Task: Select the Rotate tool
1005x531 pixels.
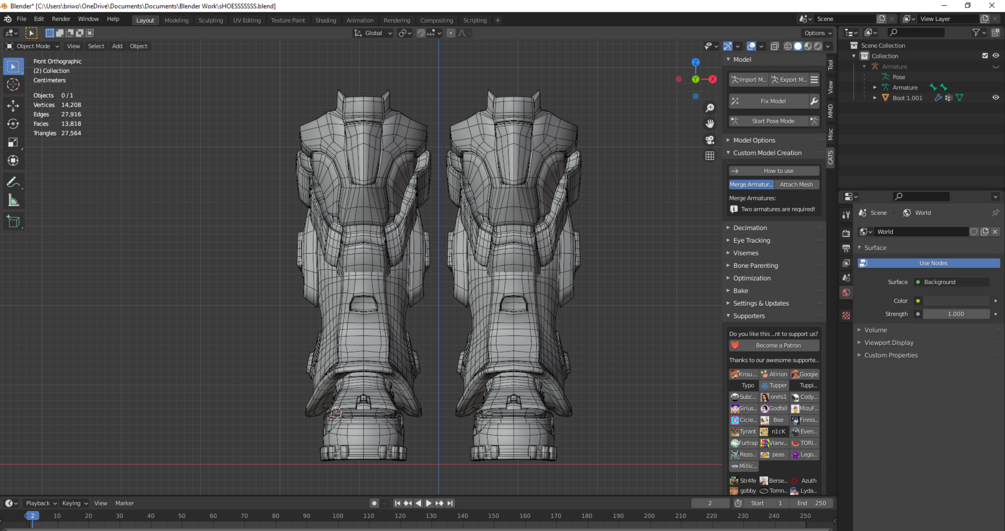Action: point(13,124)
